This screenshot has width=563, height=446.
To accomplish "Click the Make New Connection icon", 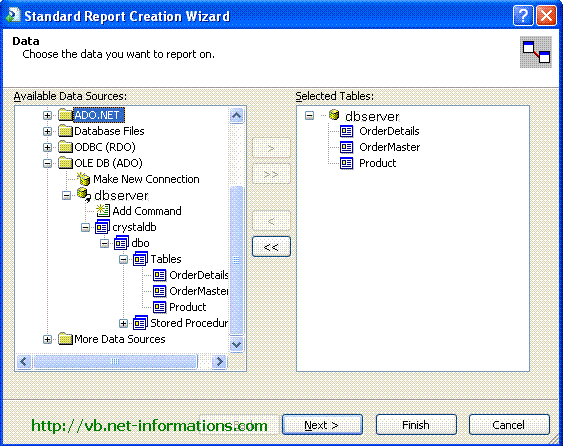I will coord(84,178).
